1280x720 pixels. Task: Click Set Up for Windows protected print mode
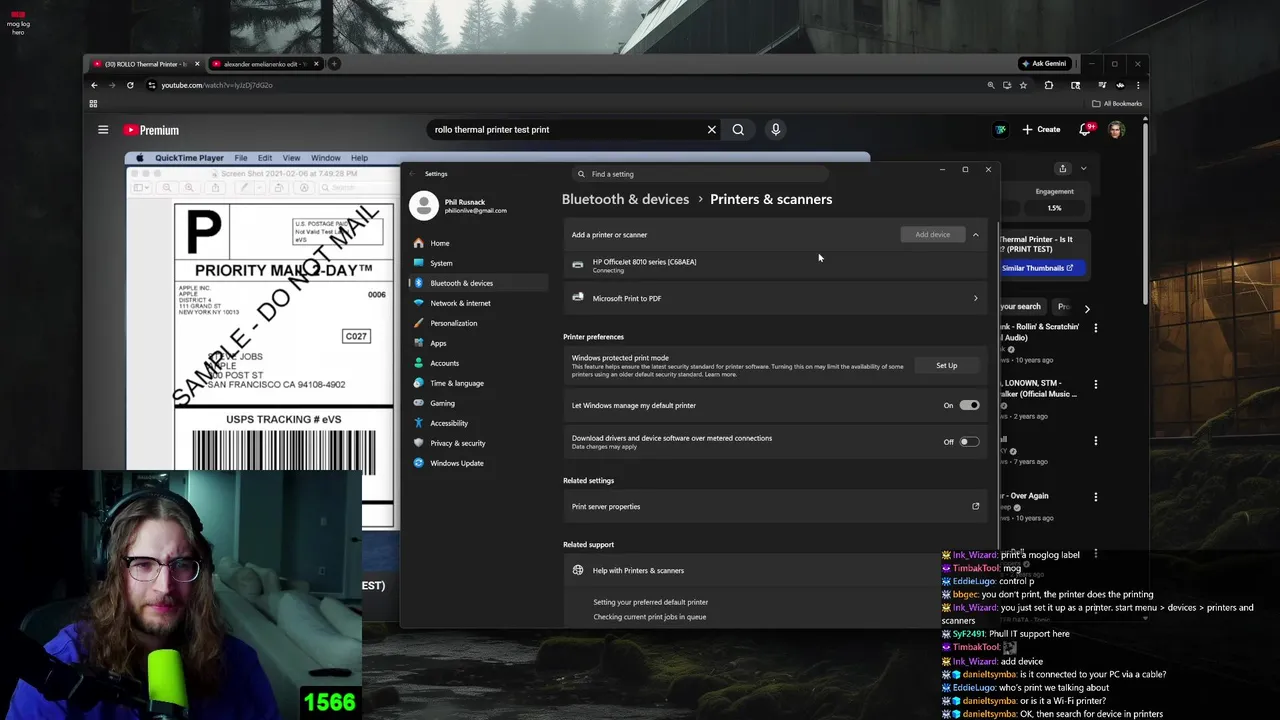click(946, 366)
